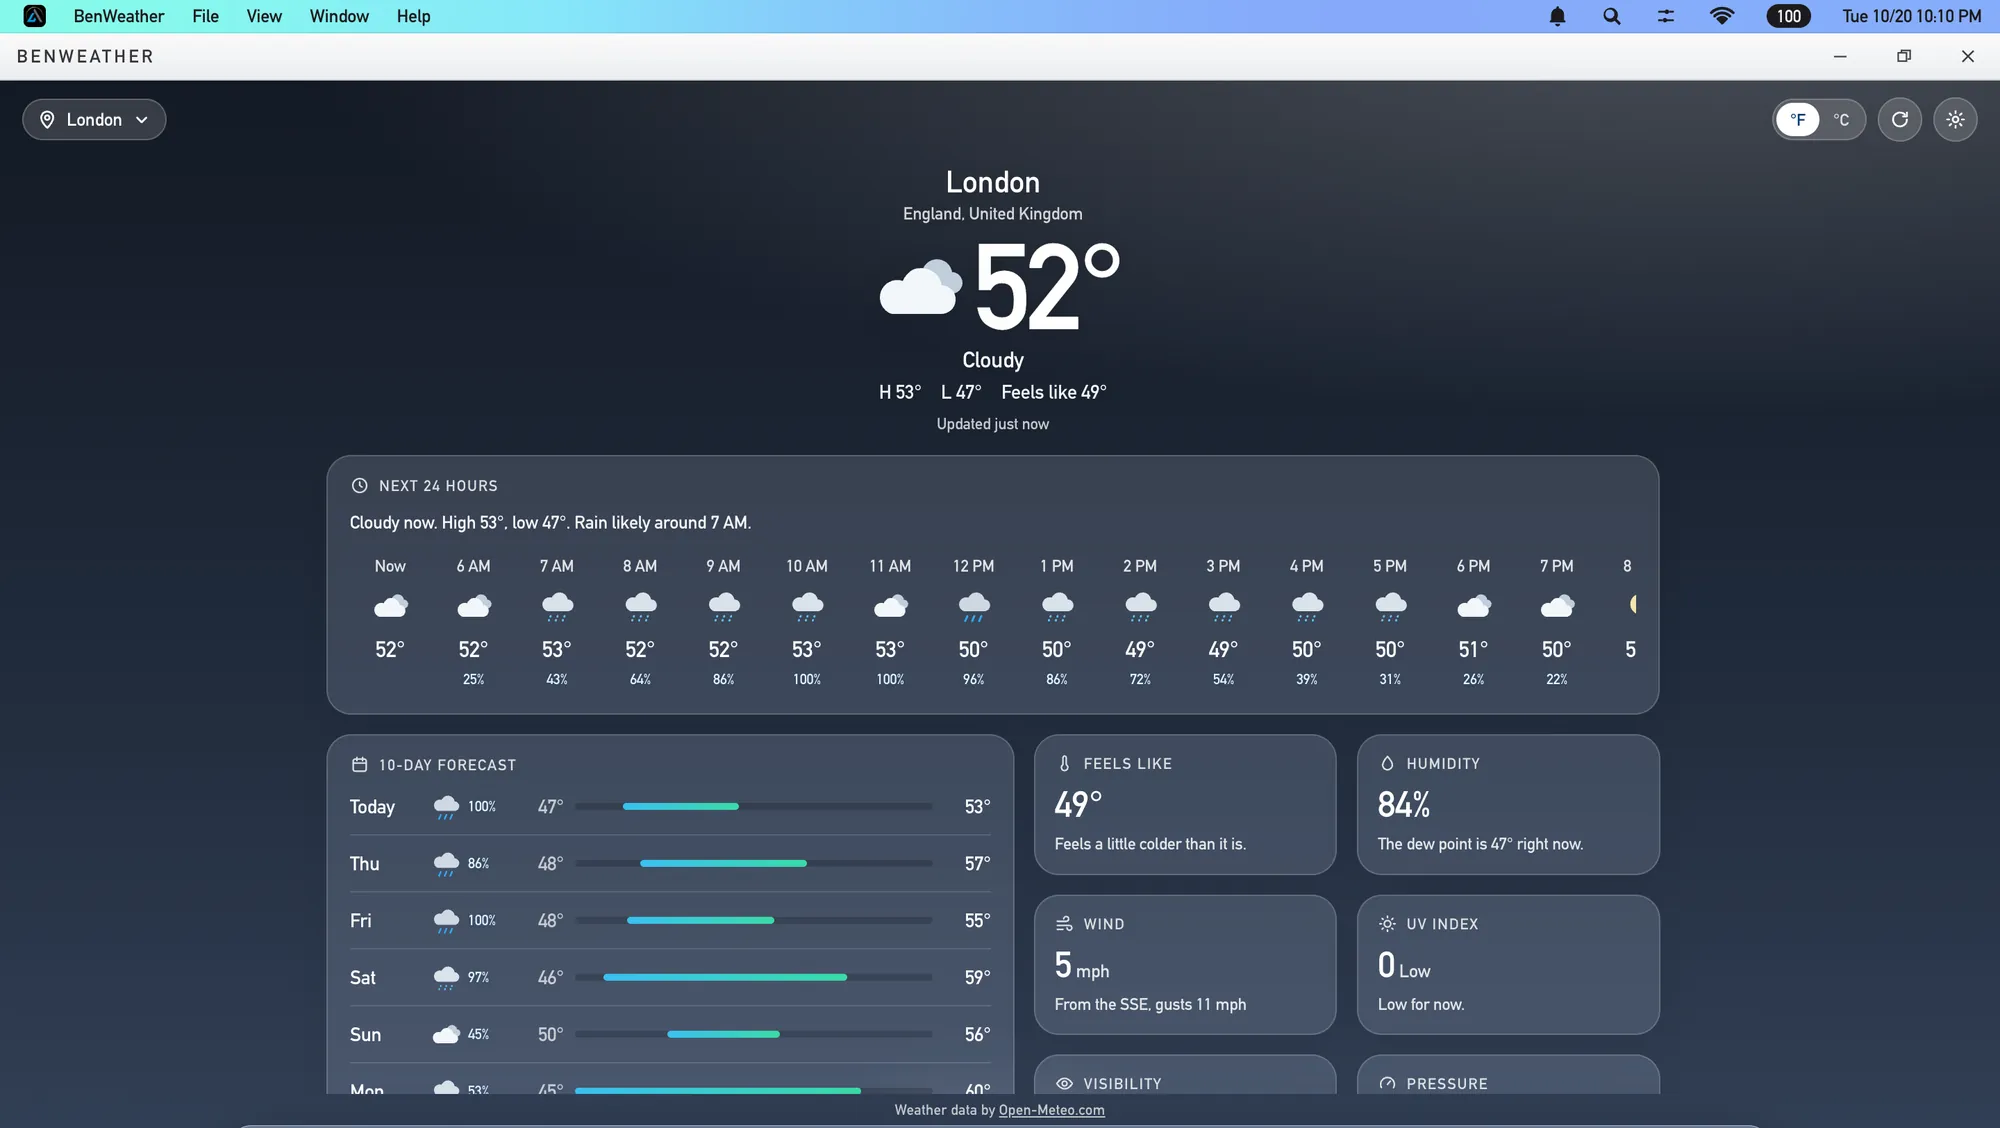Click the 3 PM 54% precipitation value
Image resolution: width=2000 pixels, height=1128 pixels.
pos(1223,679)
